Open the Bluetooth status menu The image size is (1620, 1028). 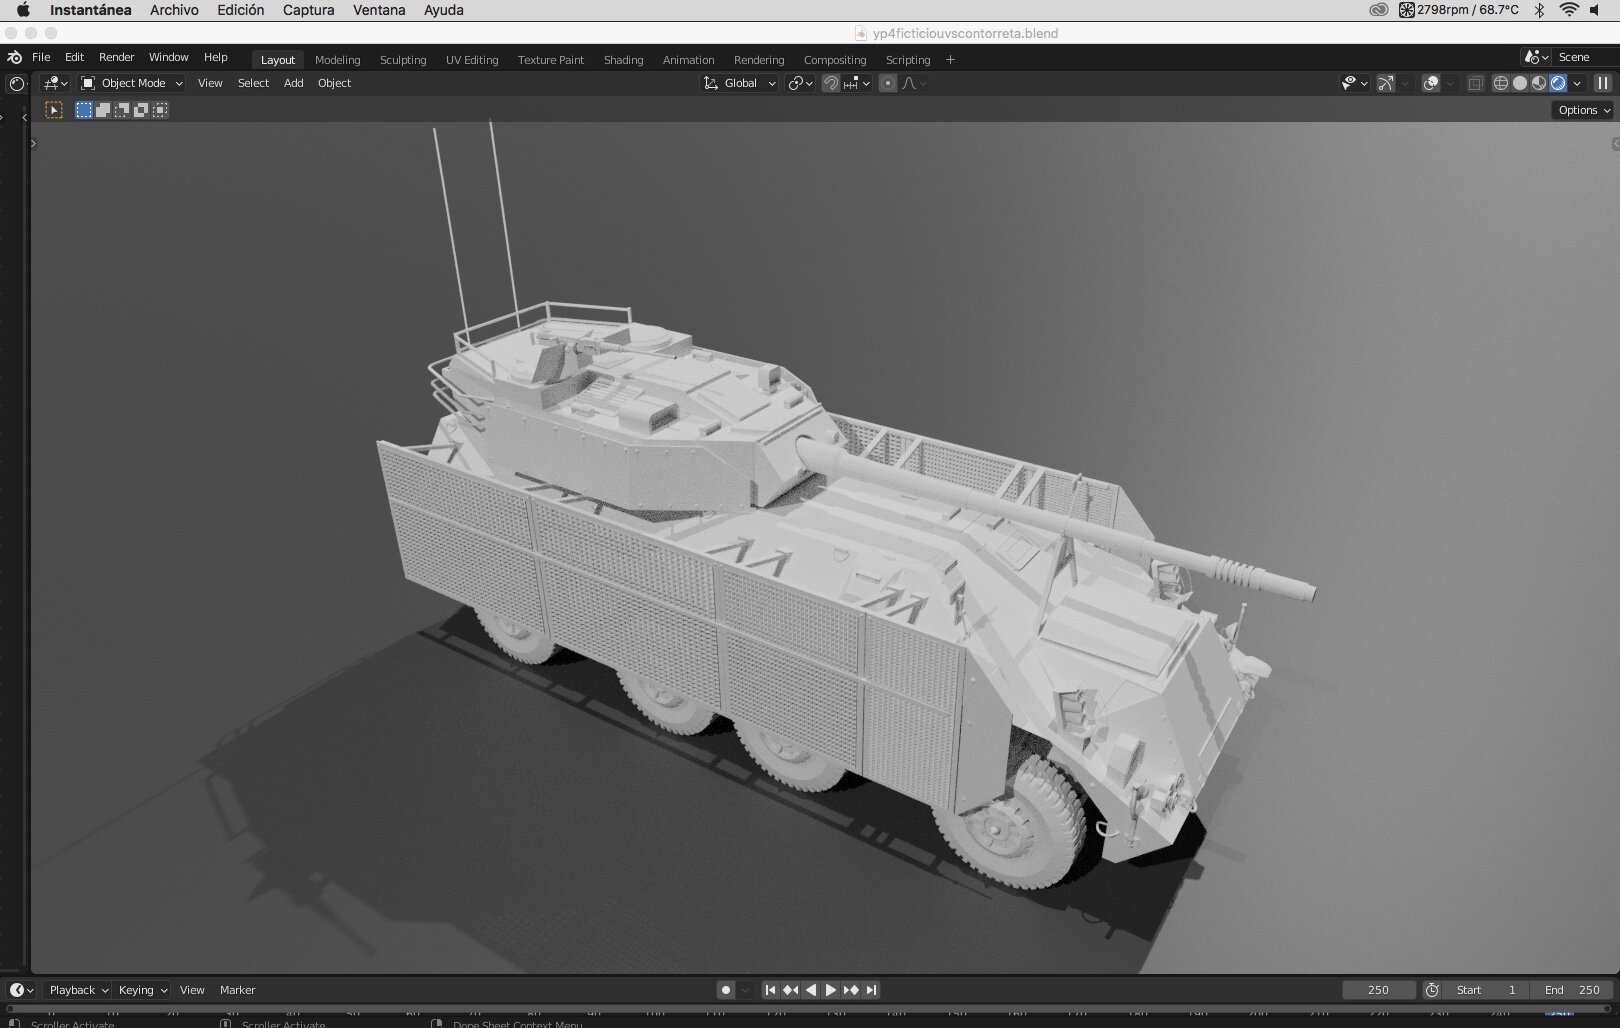point(1540,10)
